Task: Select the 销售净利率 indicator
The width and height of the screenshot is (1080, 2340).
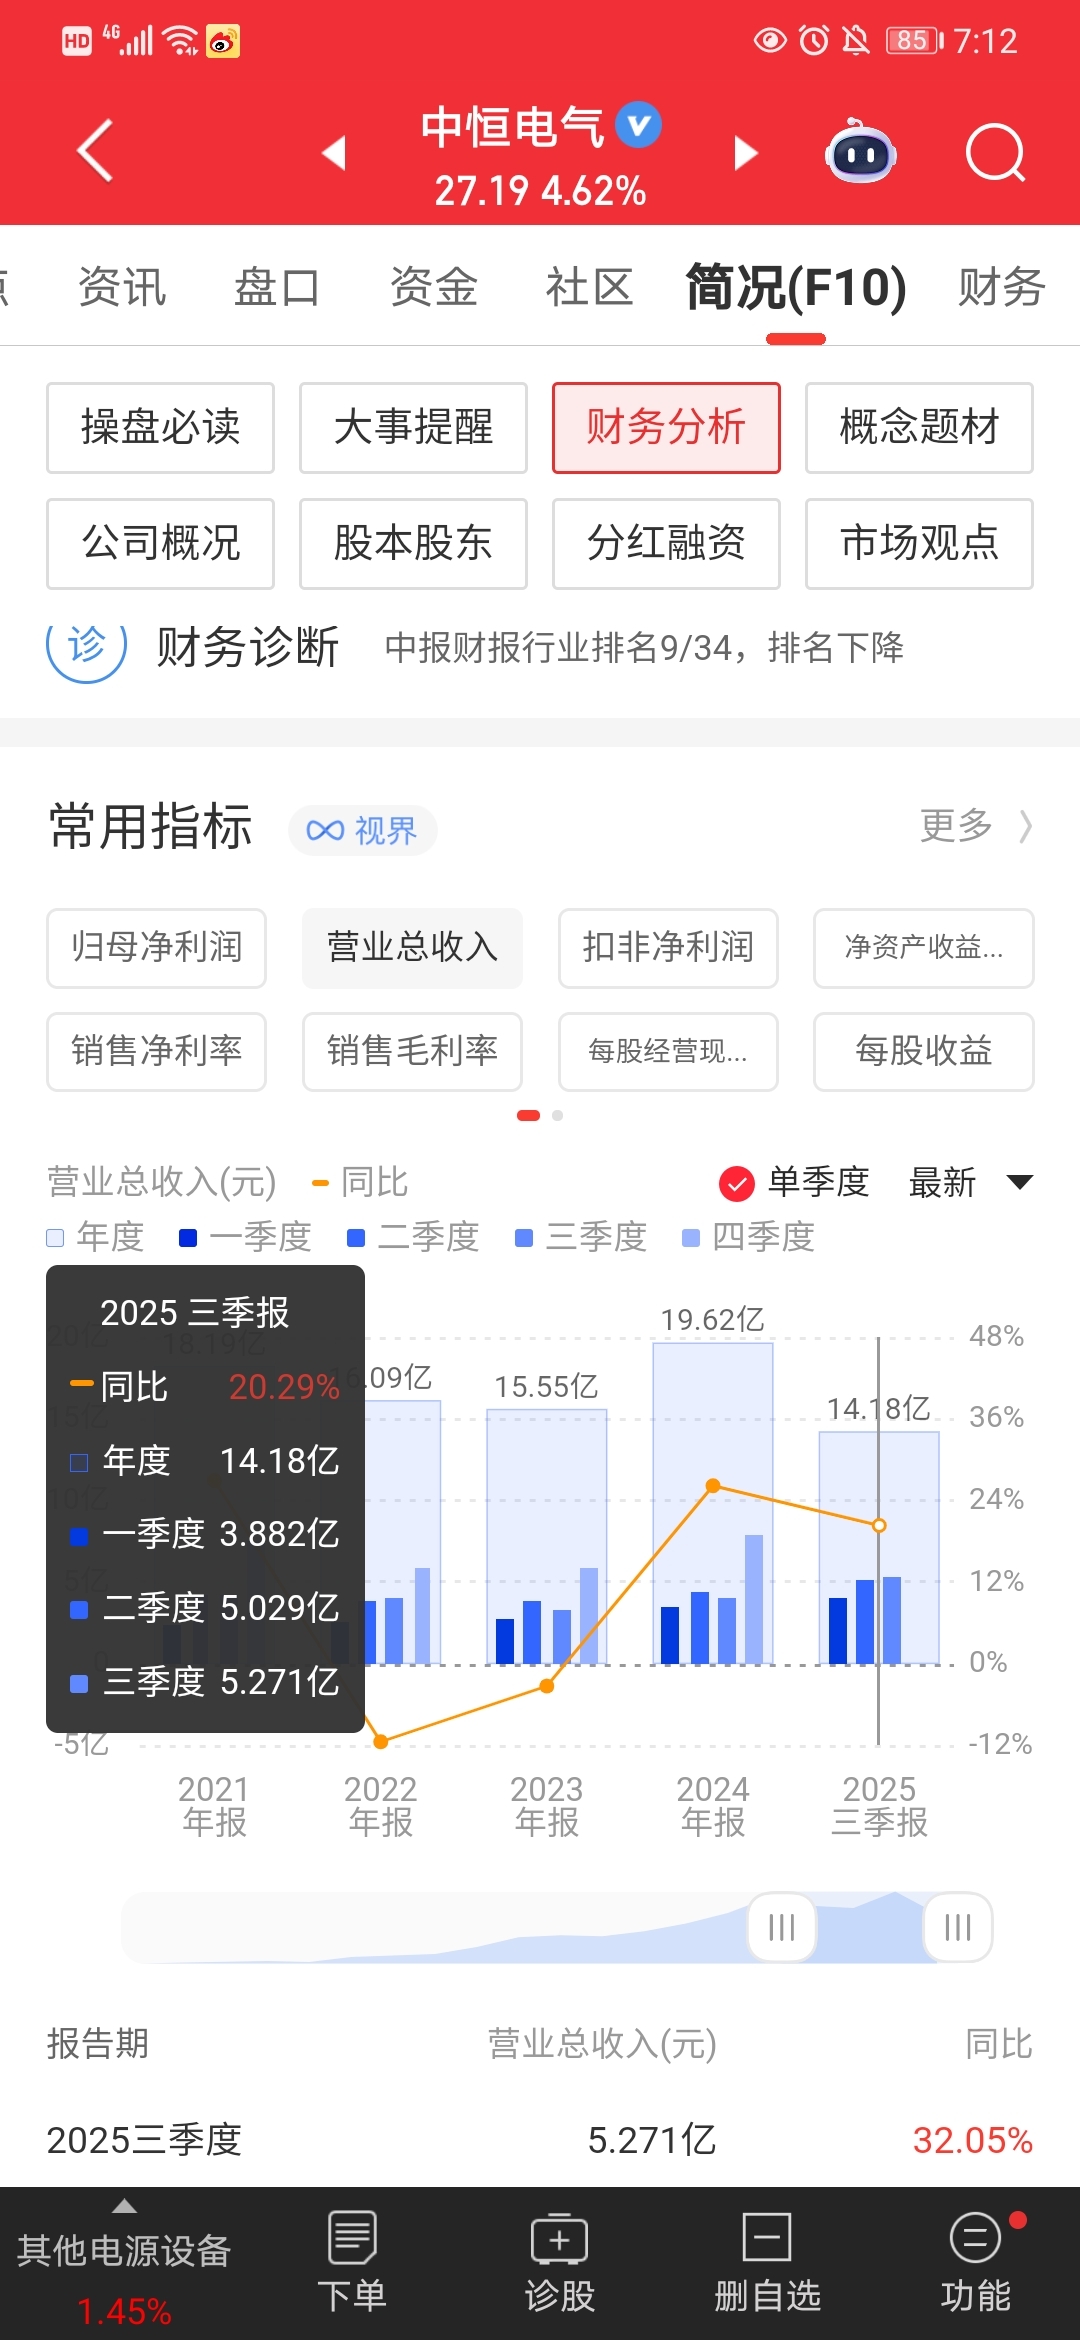Action: click(x=156, y=1052)
